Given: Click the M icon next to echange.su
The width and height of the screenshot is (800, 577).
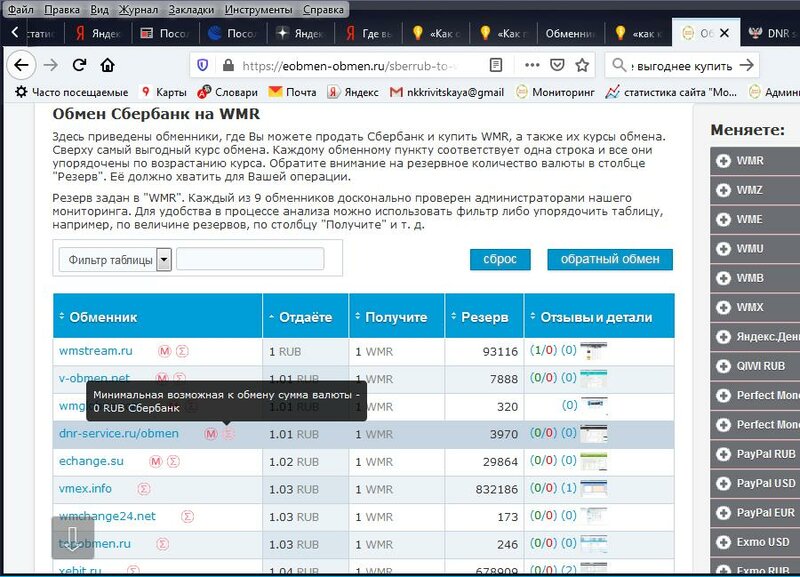Looking at the screenshot, I should [x=156, y=461].
